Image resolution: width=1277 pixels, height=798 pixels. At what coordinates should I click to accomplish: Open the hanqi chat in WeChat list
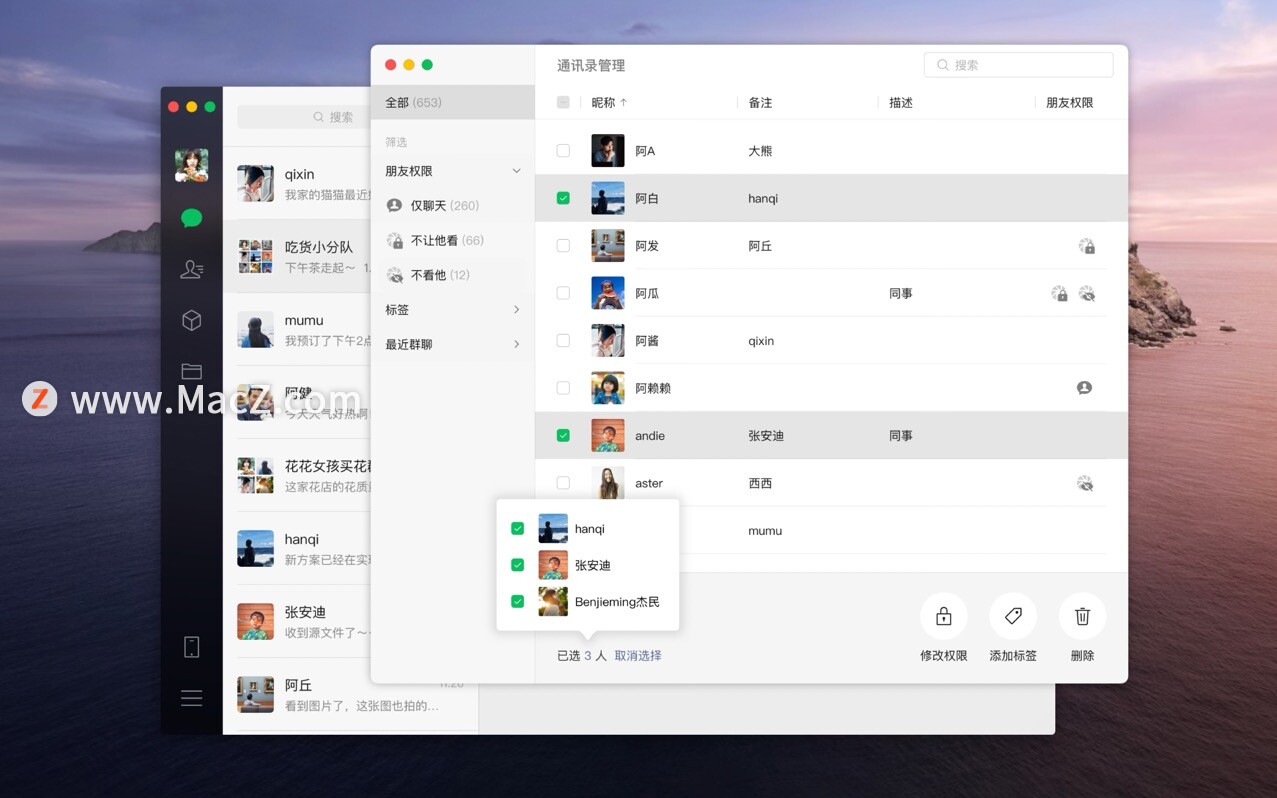(296, 549)
